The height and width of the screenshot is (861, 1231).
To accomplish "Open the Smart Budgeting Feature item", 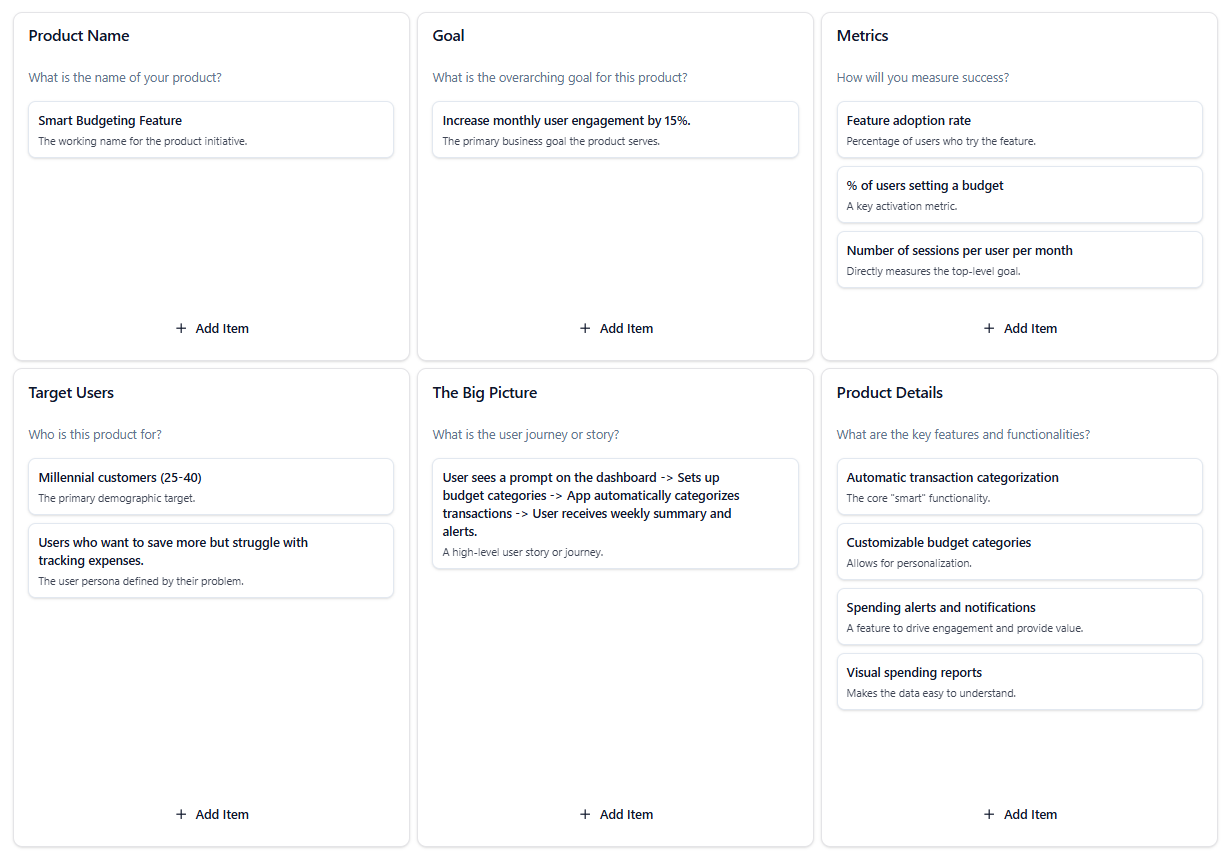I will coord(211,129).
